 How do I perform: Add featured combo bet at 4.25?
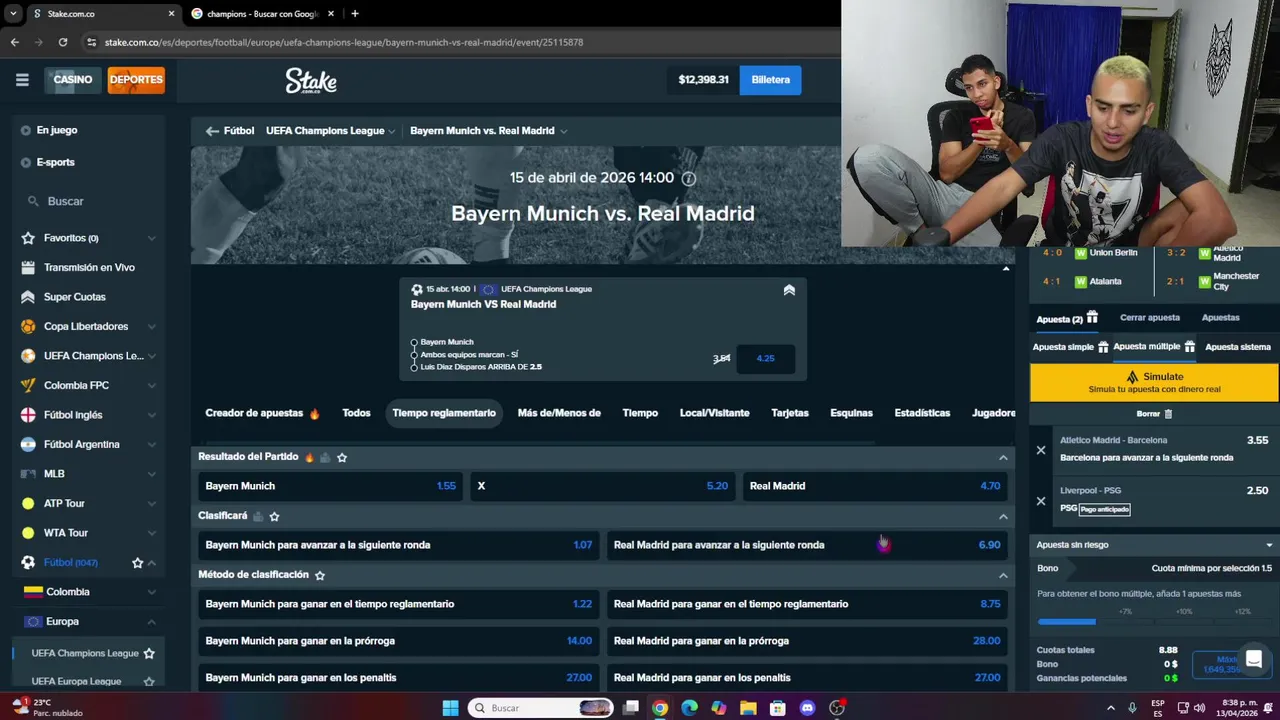coord(765,358)
